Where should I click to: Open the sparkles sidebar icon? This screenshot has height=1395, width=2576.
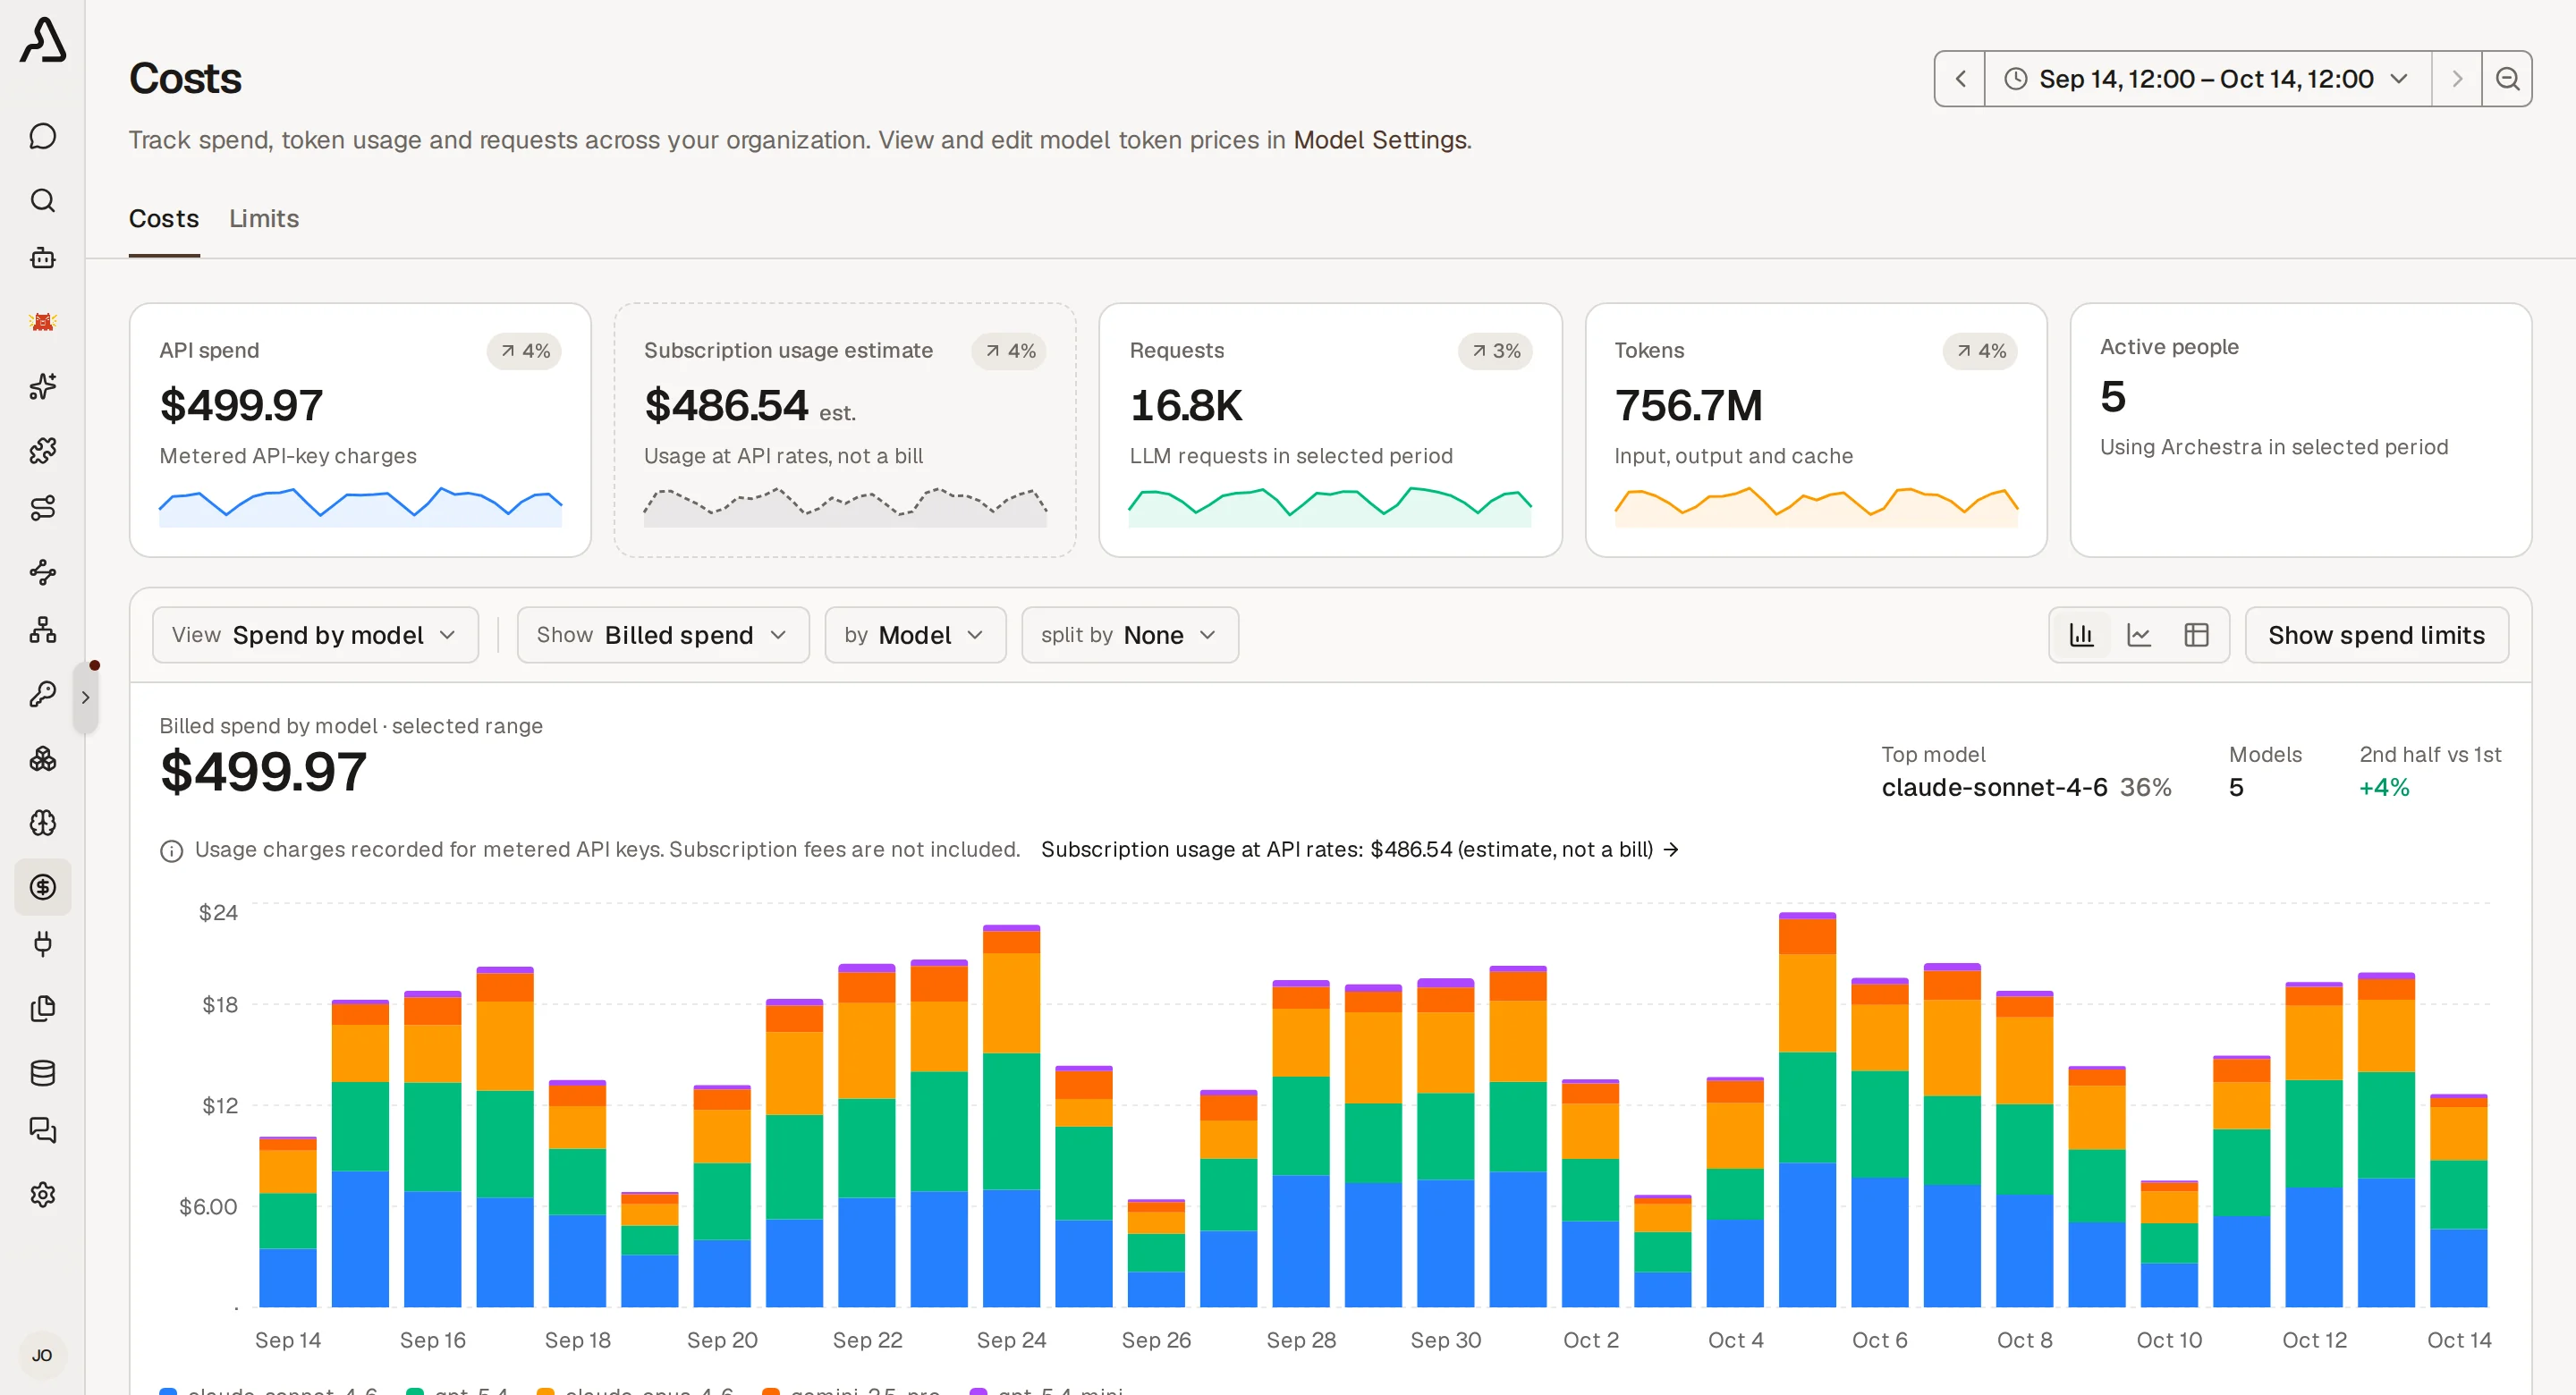[x=42, y=386]
